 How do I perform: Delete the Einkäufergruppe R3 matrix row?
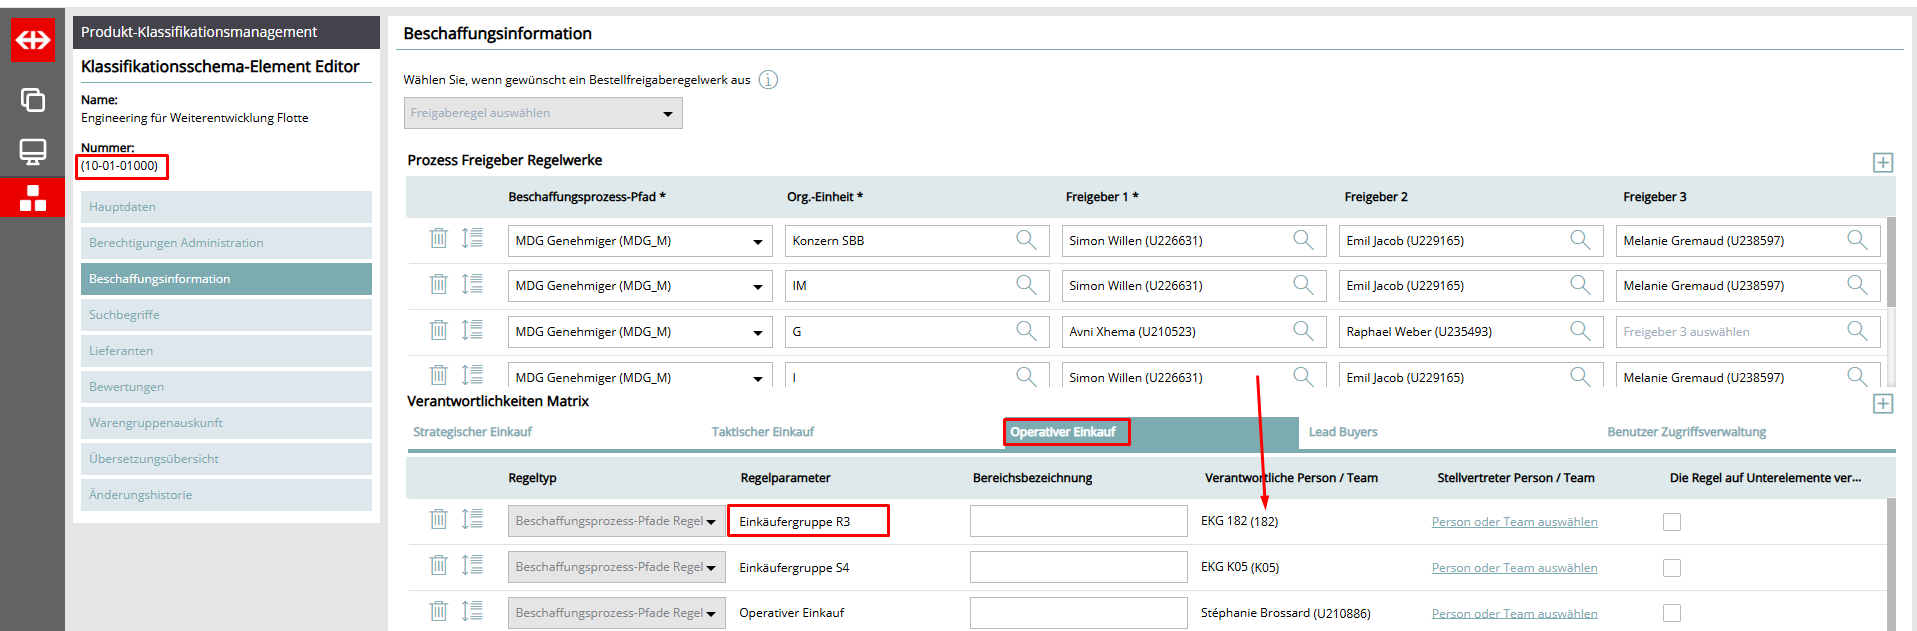(438, 520)
